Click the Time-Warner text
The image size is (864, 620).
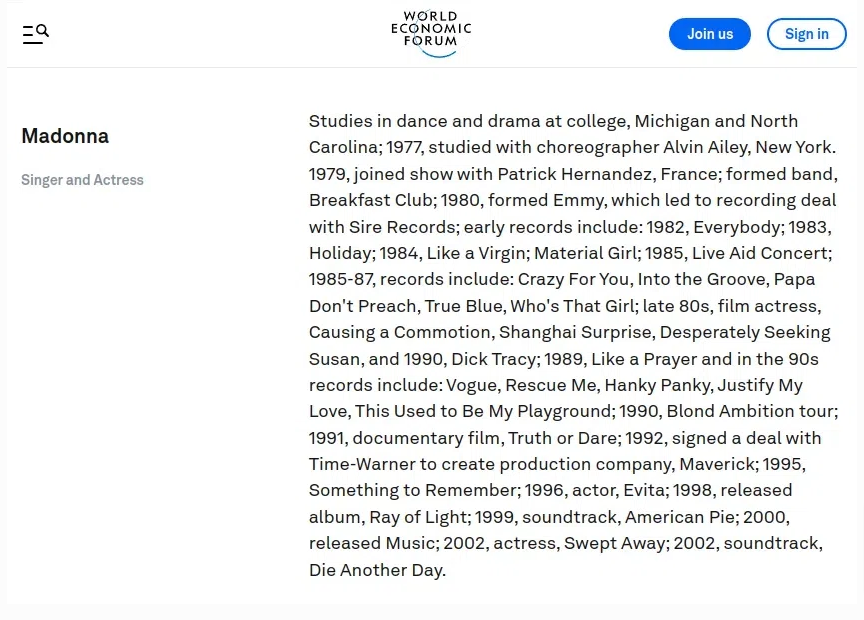coord(361,464)
